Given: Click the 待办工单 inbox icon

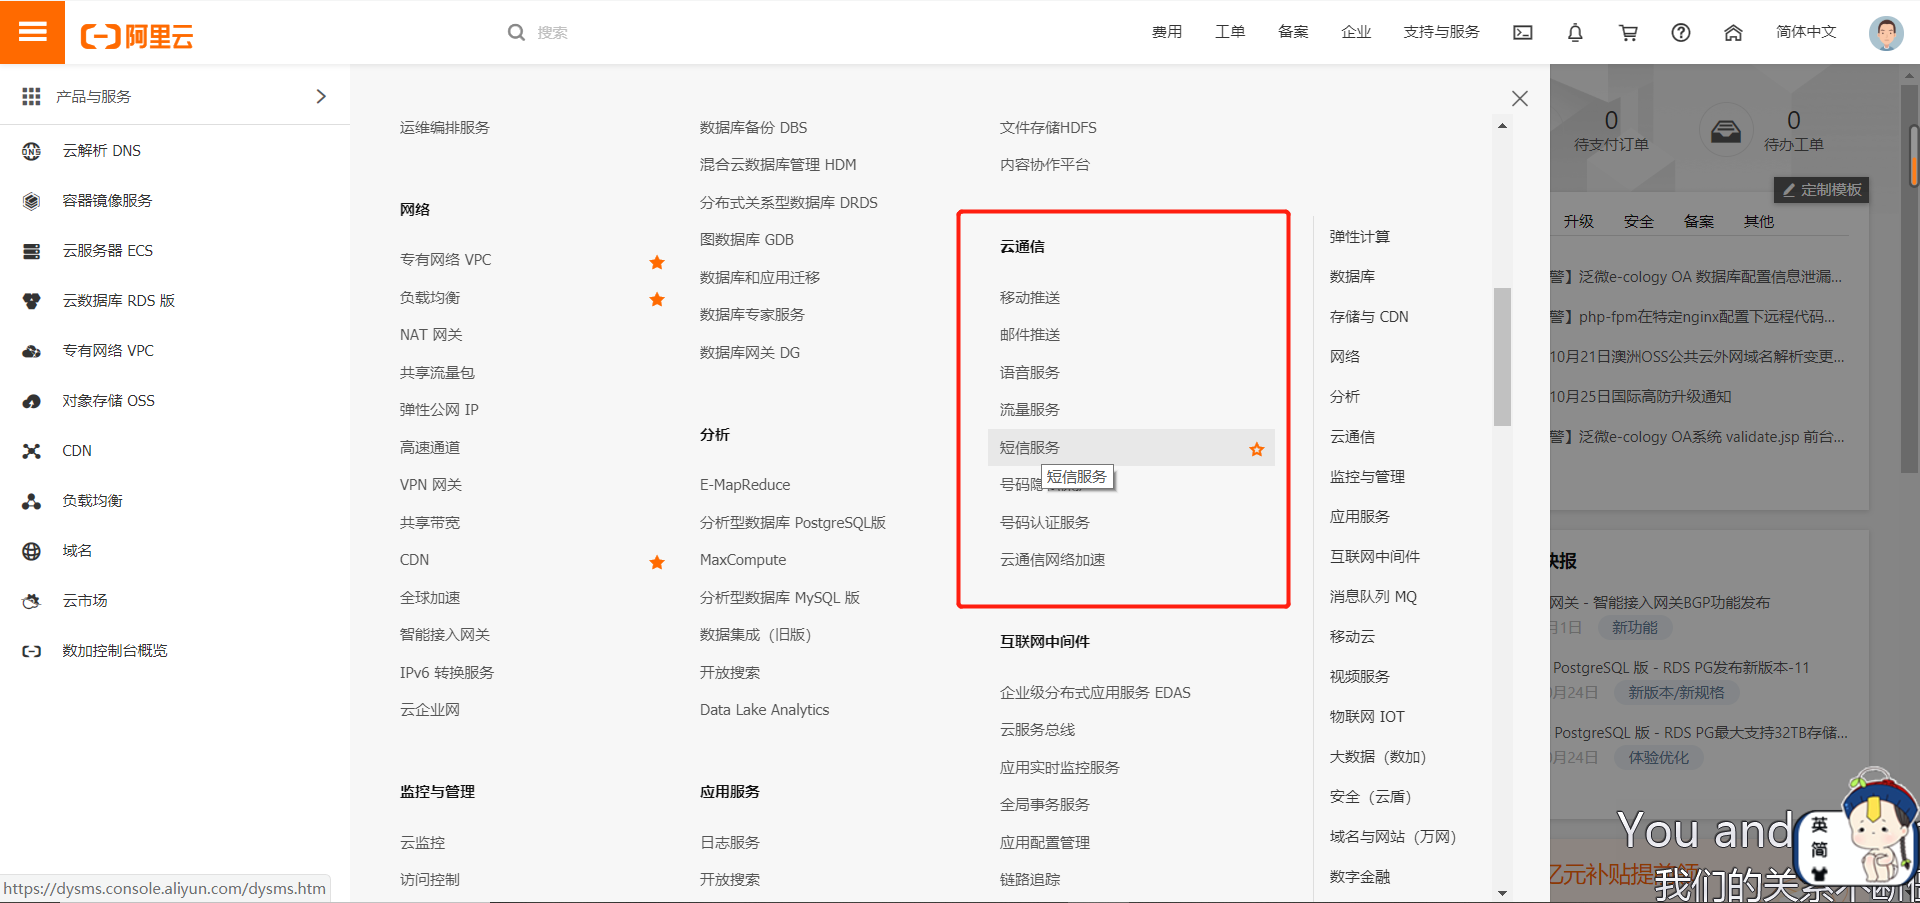Looking at the screenshot, I should click(1725, 131).
